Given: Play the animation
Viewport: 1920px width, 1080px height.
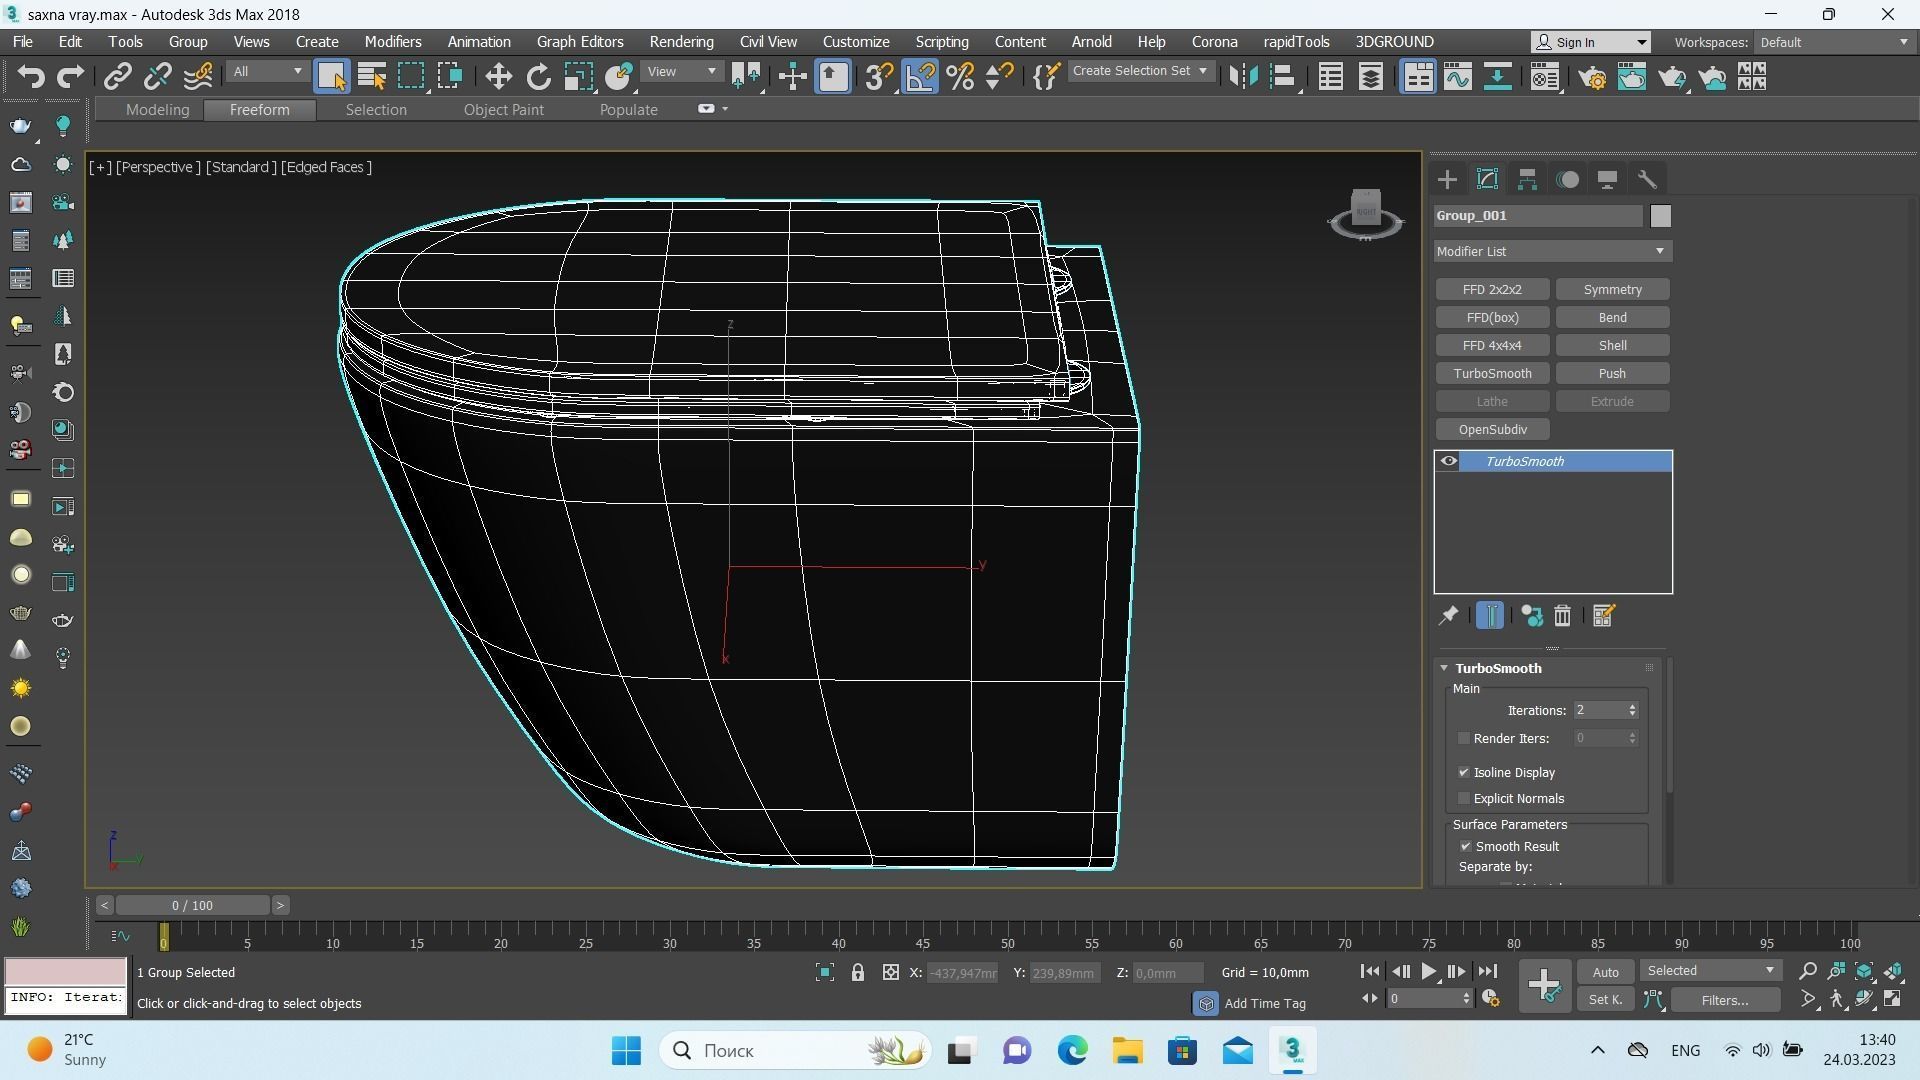Looking at the screenshot, I should pyautogui.click(x=1428, y=971).
